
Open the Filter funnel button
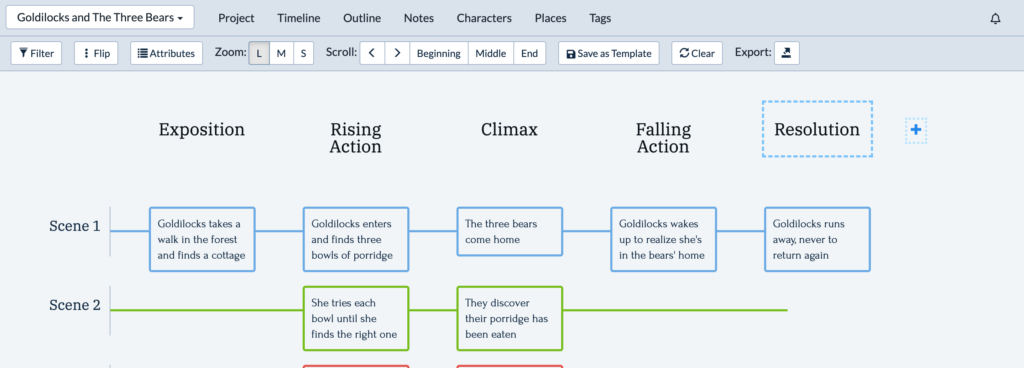point(37,54)
